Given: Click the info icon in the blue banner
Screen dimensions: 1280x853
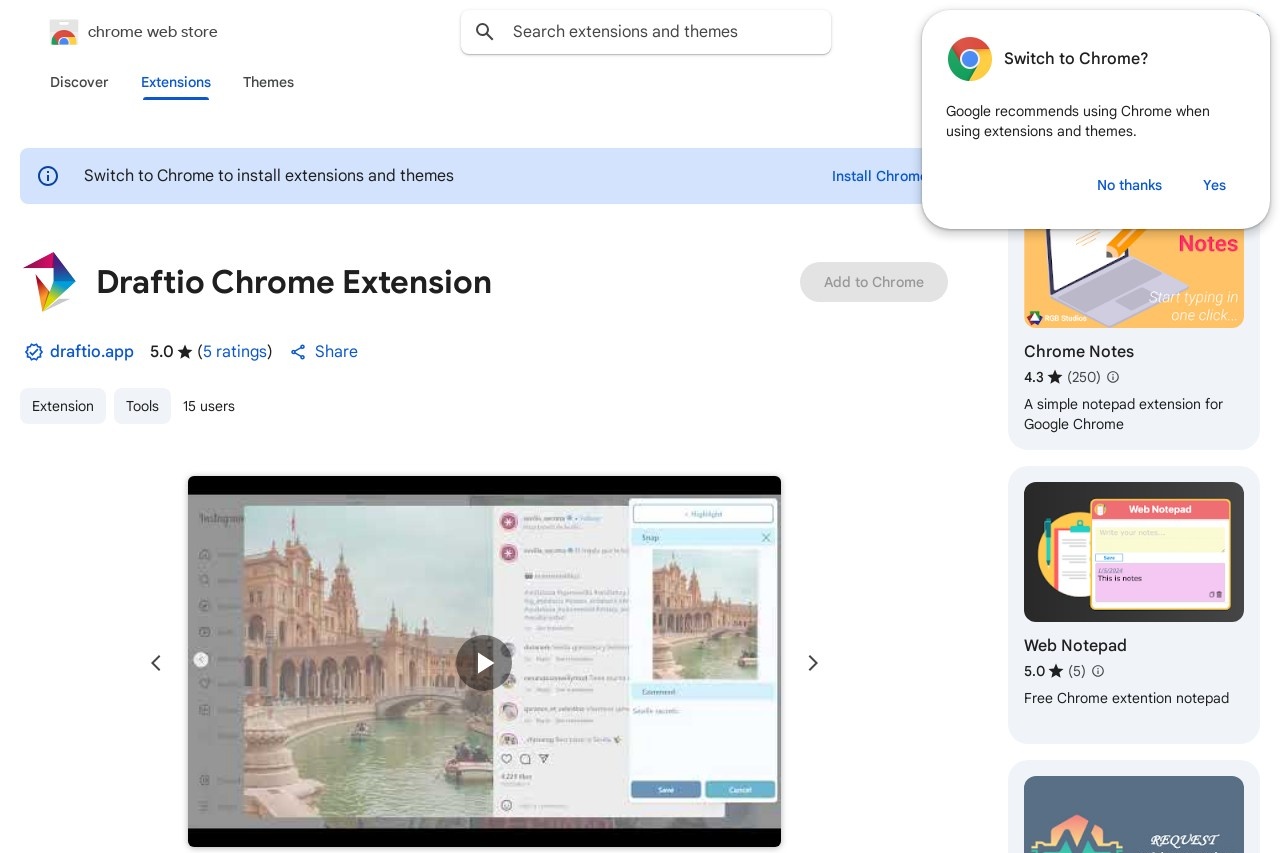Looking at the screenshot, I should click(48, 176).
